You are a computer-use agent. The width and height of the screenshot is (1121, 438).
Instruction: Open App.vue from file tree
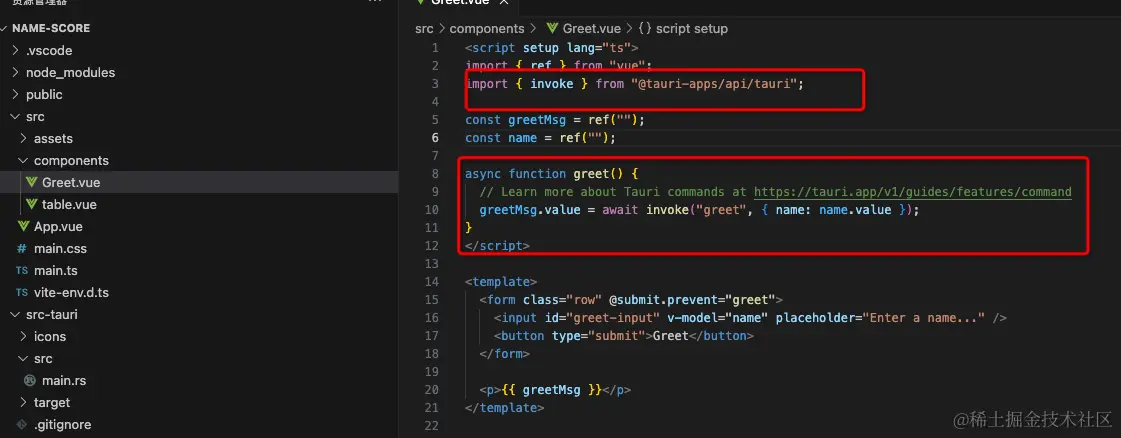58,227
